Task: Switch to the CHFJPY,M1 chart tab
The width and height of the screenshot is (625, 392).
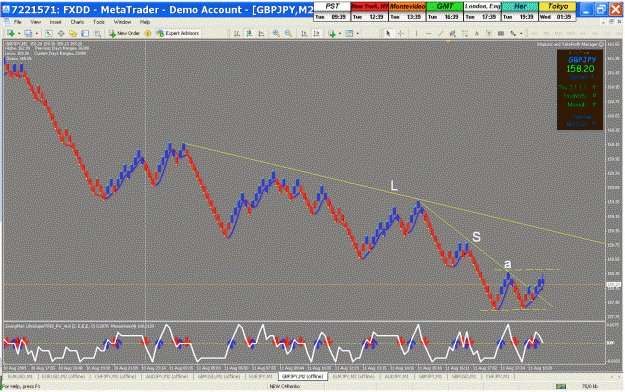Action: 497,376
